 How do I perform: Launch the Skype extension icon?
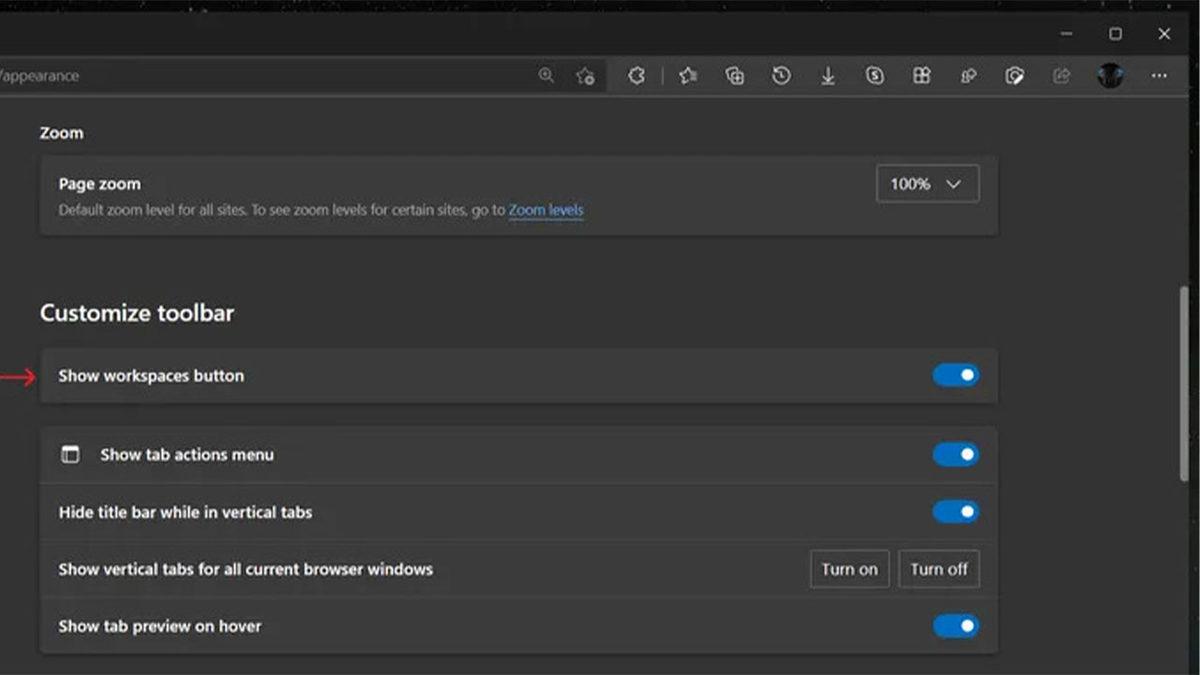point(874,75)
